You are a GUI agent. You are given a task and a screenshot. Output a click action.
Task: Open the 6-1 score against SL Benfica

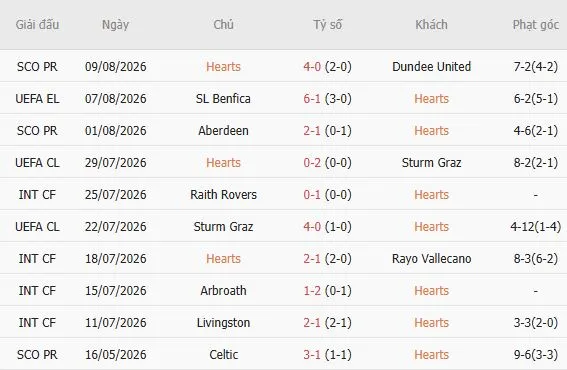(x=312, y=99)
